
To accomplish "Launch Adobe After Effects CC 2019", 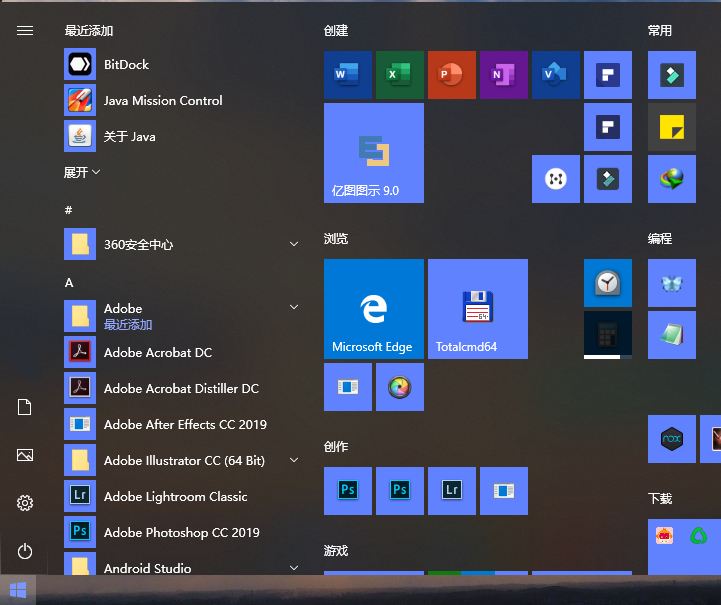I will [181, 424].
